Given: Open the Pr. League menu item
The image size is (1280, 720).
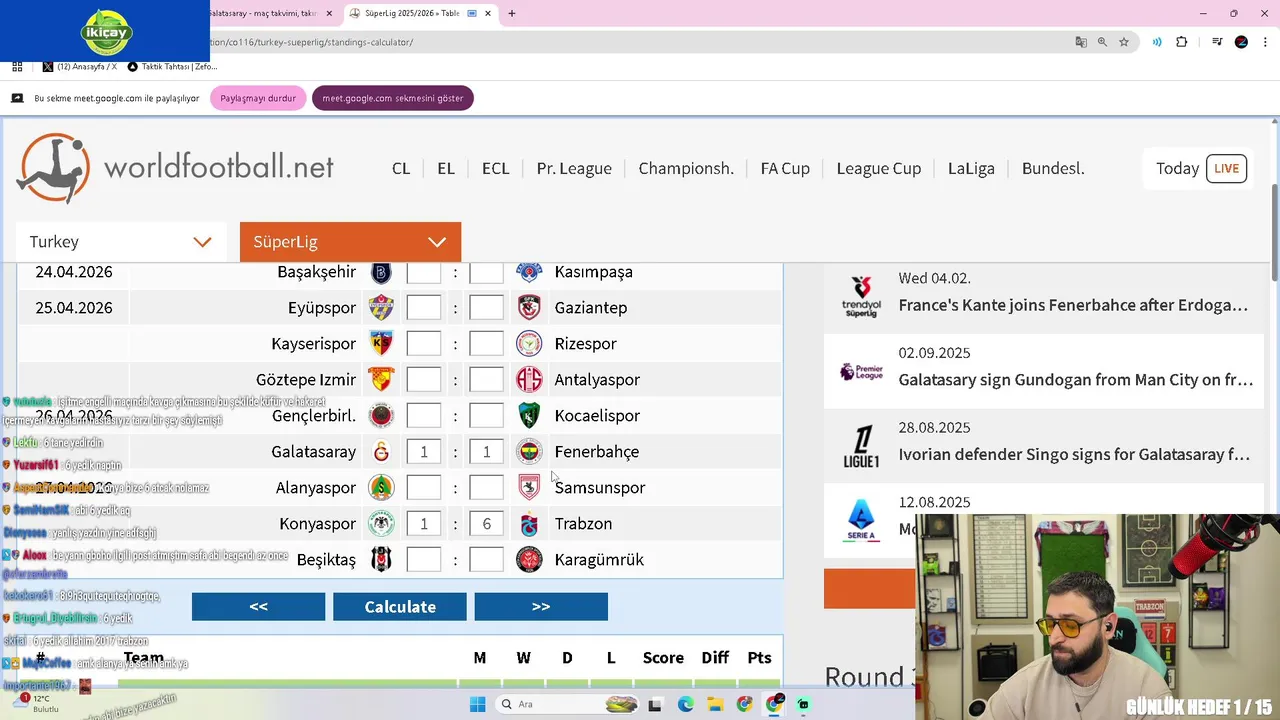Looking at the screenshot, I should (574, 168).
